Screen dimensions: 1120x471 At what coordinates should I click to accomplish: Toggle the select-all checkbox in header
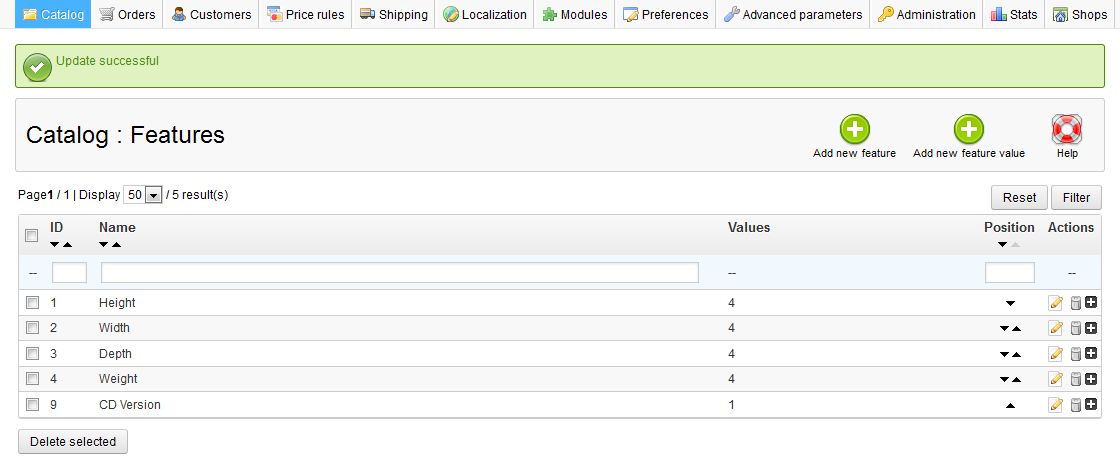pos(32,236)
